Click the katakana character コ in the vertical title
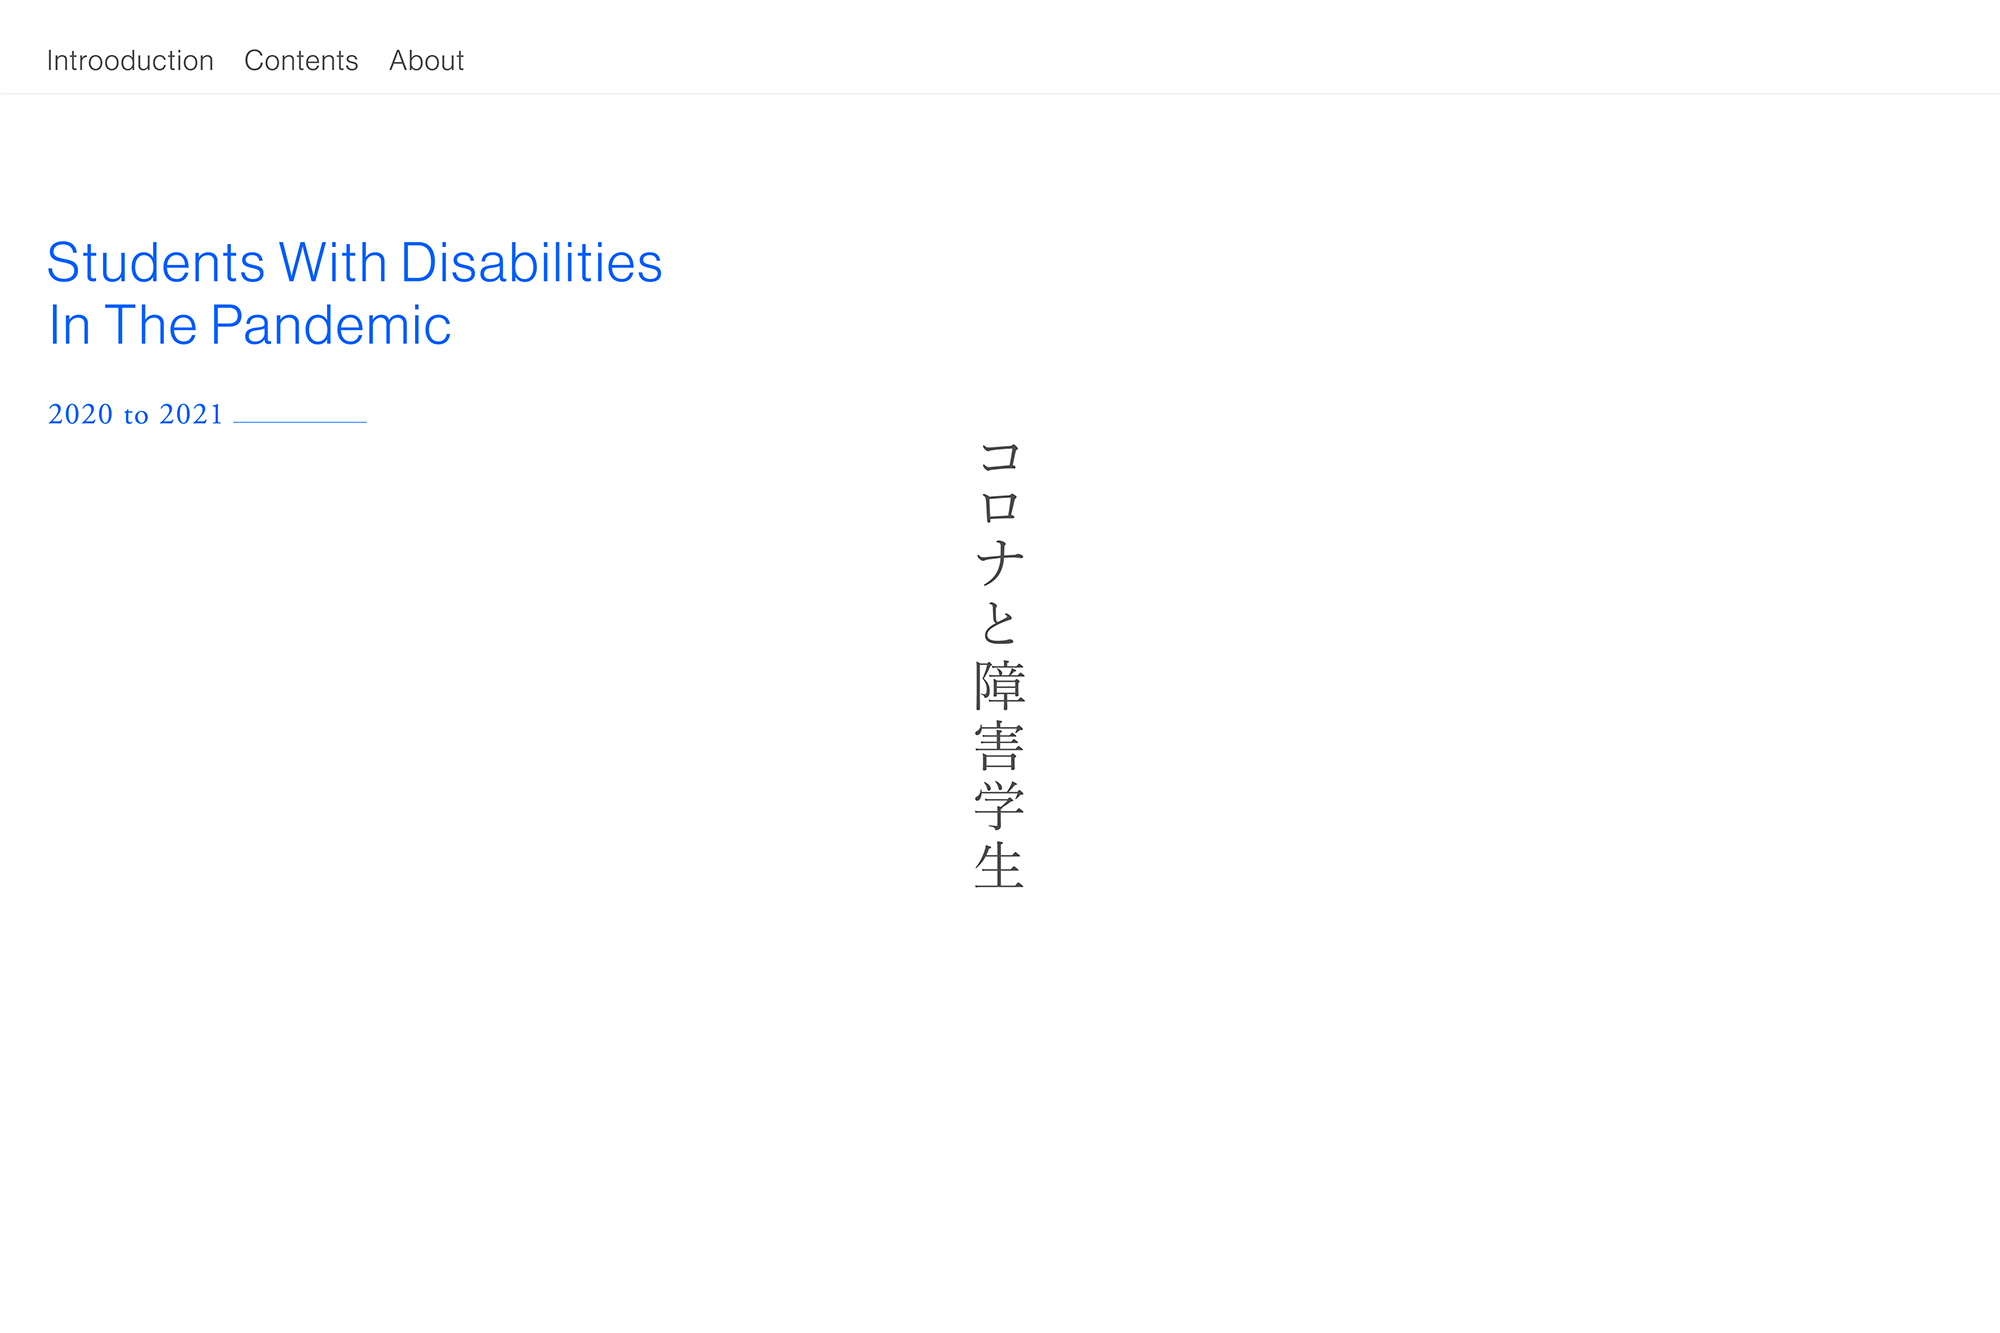Screen dimensions: 2000x1333 point(999,457)
